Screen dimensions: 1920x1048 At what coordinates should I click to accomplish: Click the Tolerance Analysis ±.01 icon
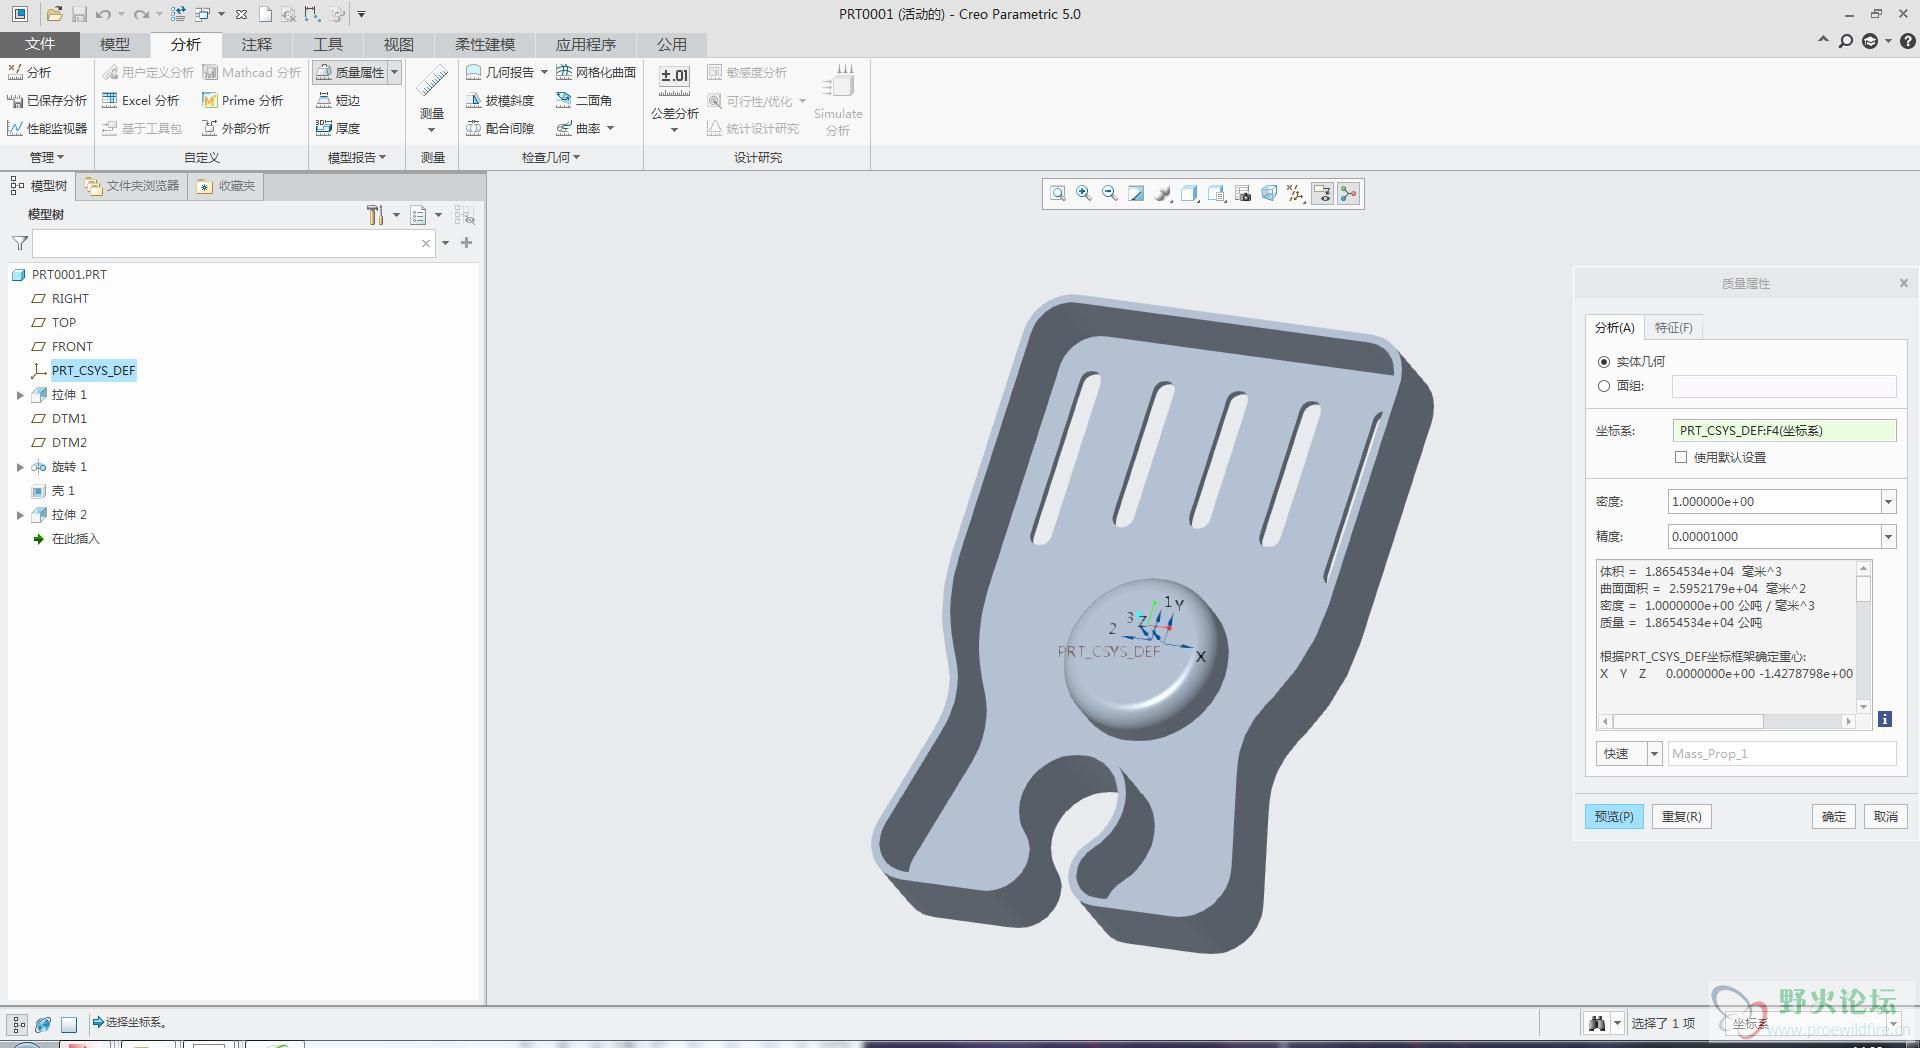pos(675,80)
